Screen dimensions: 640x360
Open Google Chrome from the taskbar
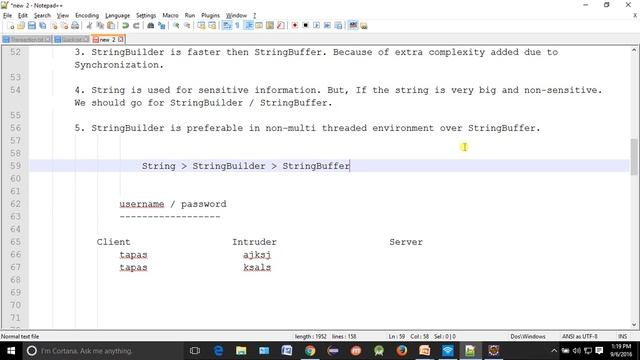coord(310,351)
